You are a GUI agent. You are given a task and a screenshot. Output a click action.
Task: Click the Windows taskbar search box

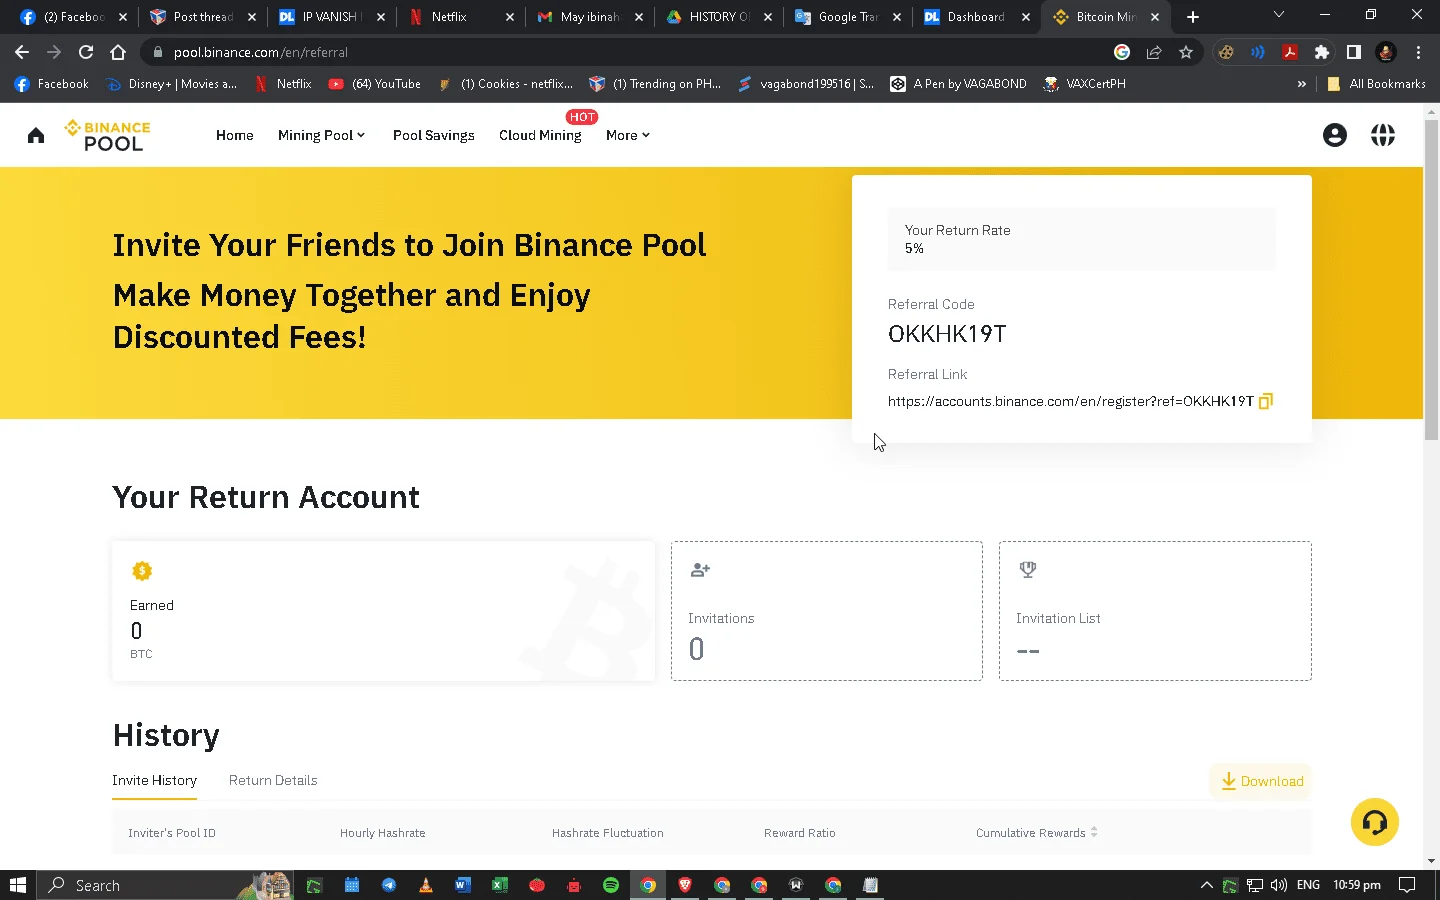166,885
